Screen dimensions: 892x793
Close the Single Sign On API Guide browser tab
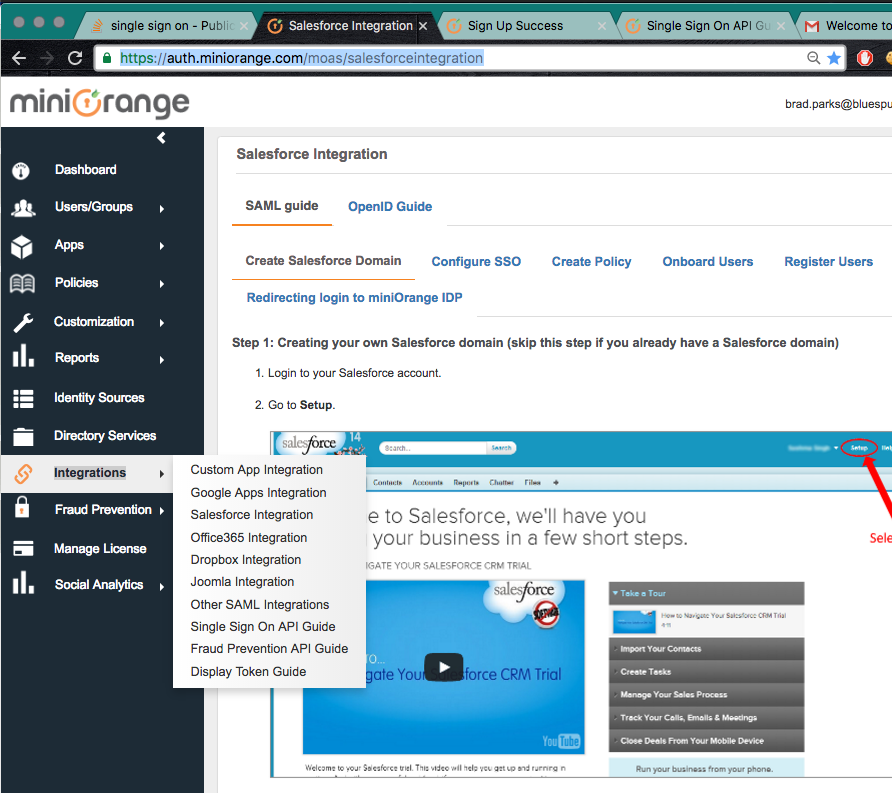pos(781,26)
